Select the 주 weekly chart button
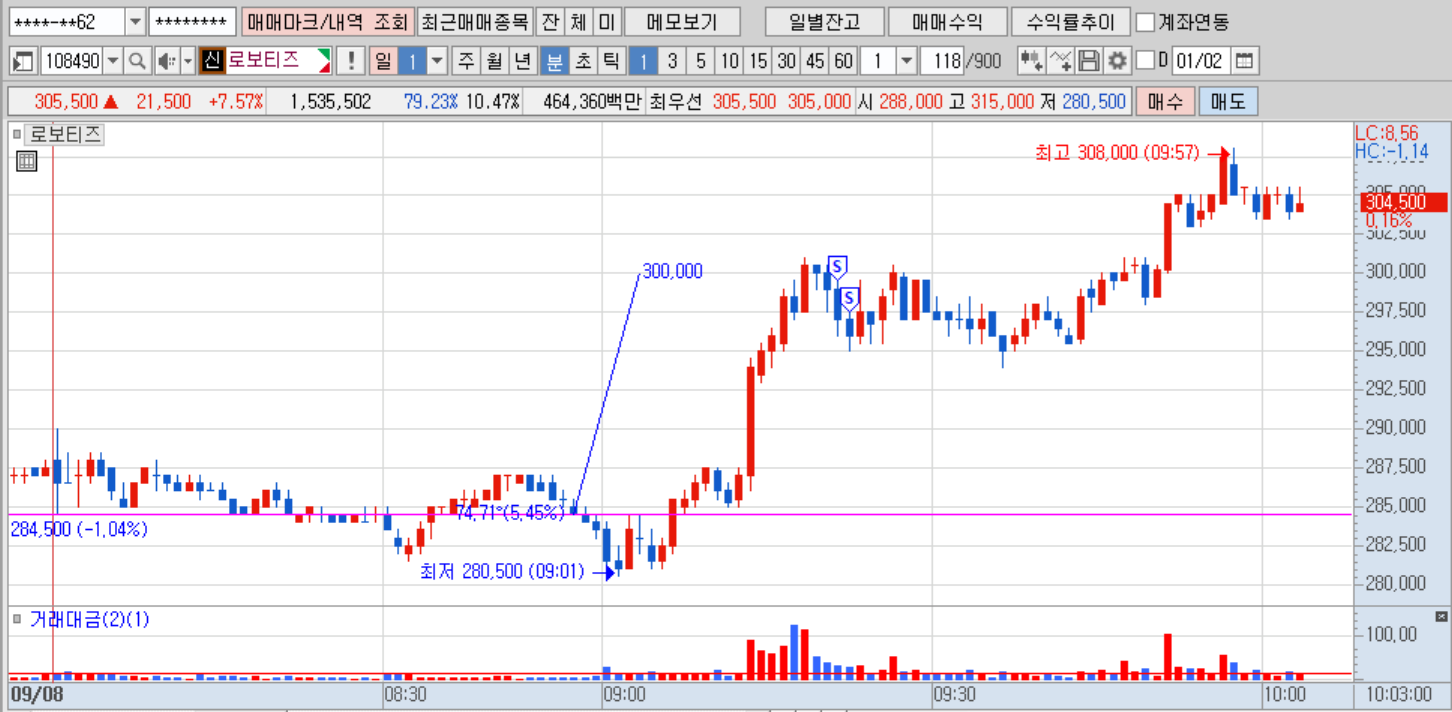 (466, 61)
